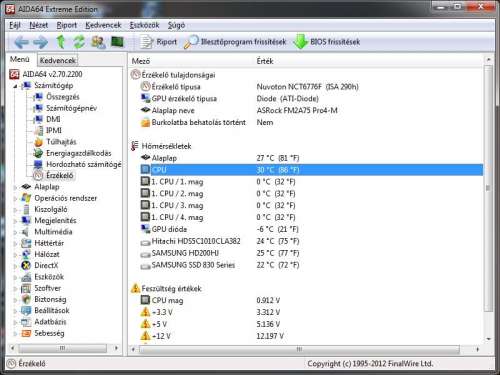Open the users toolbar icon
The height and width of the screenshot is (375, 500).
(x=98, y=42)
